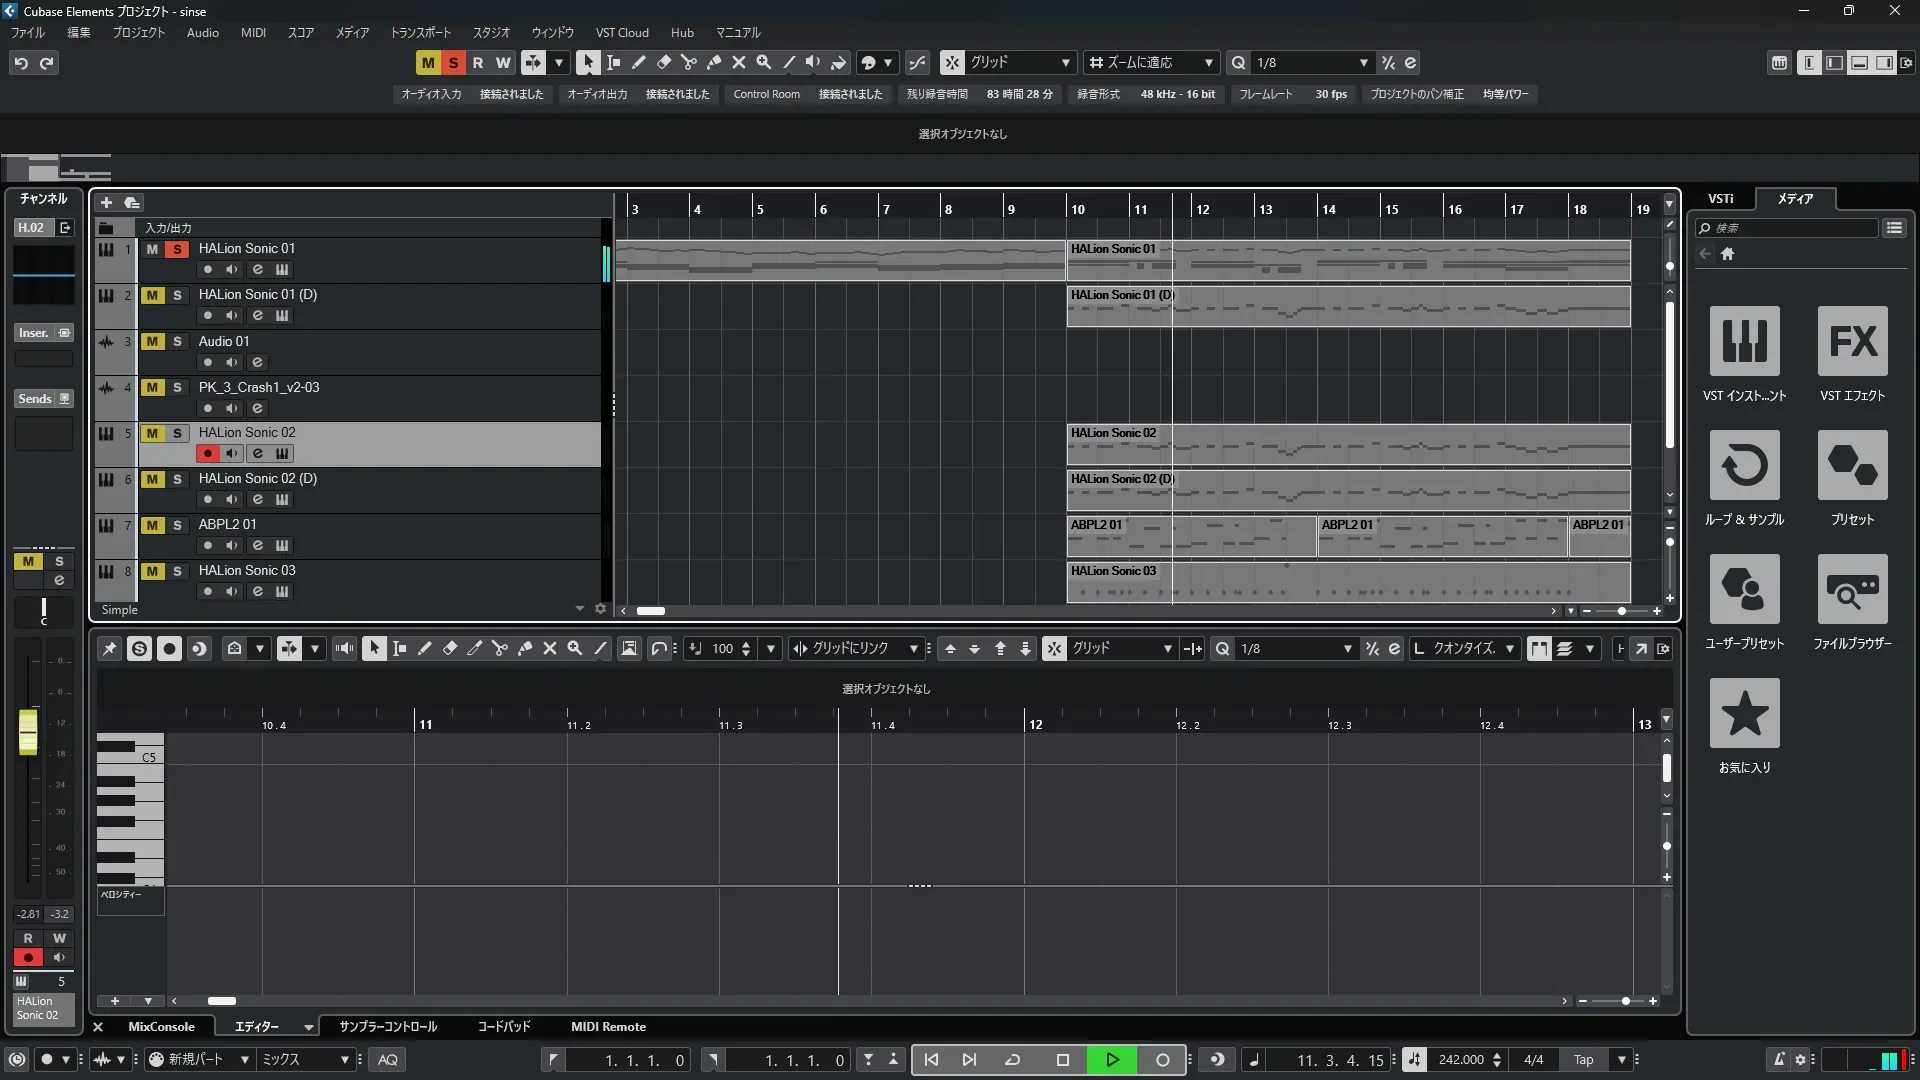The width and height of the screenshot is (1920, 1080).
Task: Solo the HALion Sonic 03 track
Action: click(177, 572)
